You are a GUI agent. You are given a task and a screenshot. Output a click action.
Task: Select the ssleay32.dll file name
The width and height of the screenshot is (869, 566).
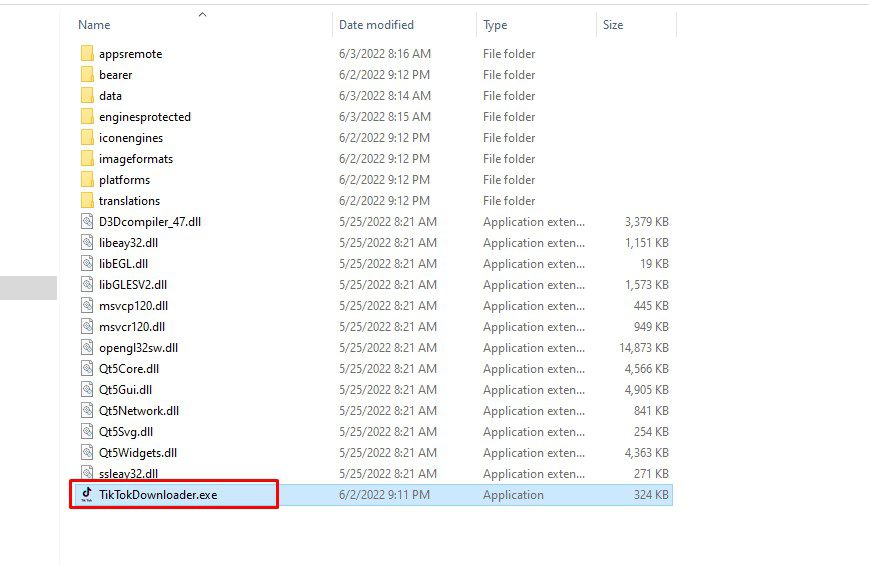[x=129, y=473]
